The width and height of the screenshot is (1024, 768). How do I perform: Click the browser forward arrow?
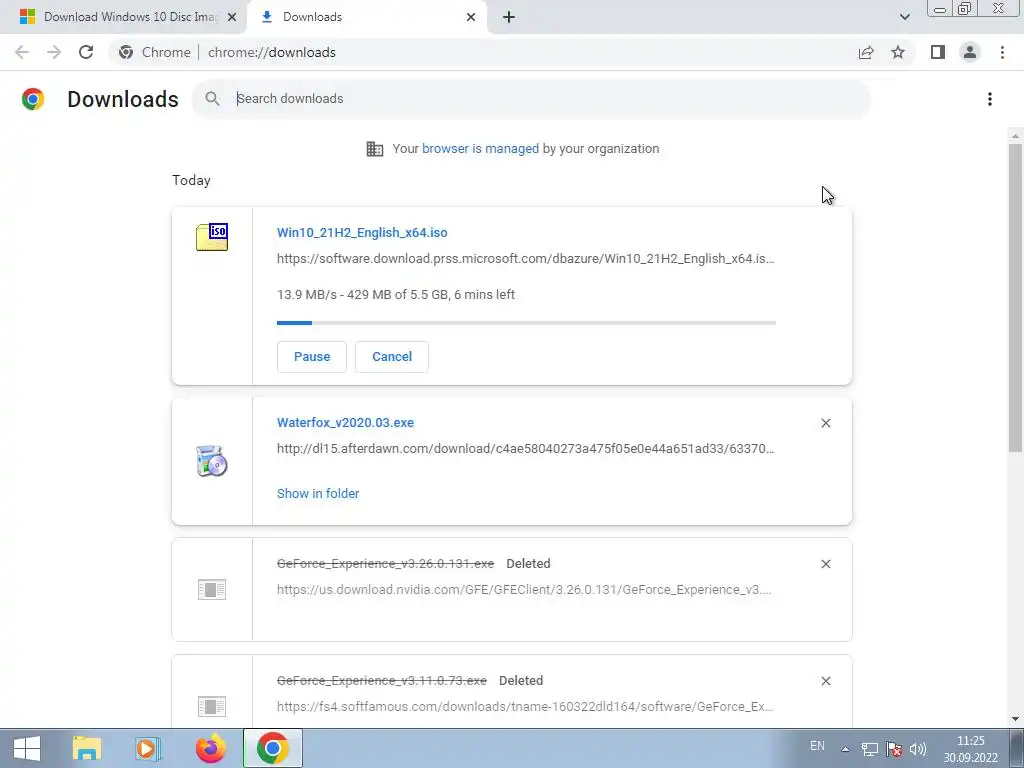pos(54,52)
